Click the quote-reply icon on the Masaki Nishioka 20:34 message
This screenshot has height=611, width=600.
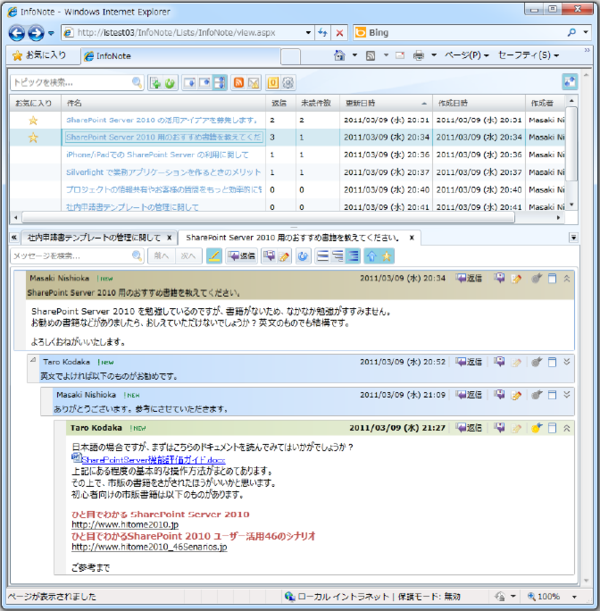pos(499,278)
